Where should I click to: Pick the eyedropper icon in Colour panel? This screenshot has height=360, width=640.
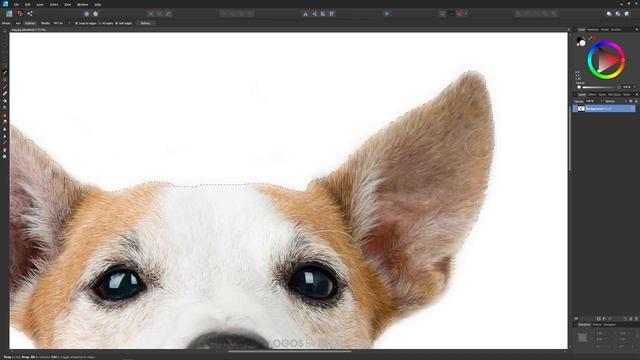coord(590,38)
